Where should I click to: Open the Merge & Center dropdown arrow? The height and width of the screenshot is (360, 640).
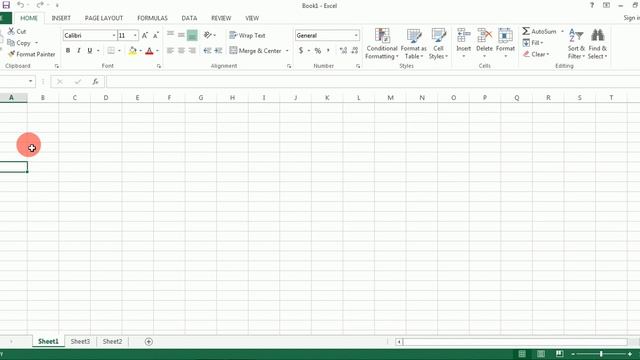point(287,51)
